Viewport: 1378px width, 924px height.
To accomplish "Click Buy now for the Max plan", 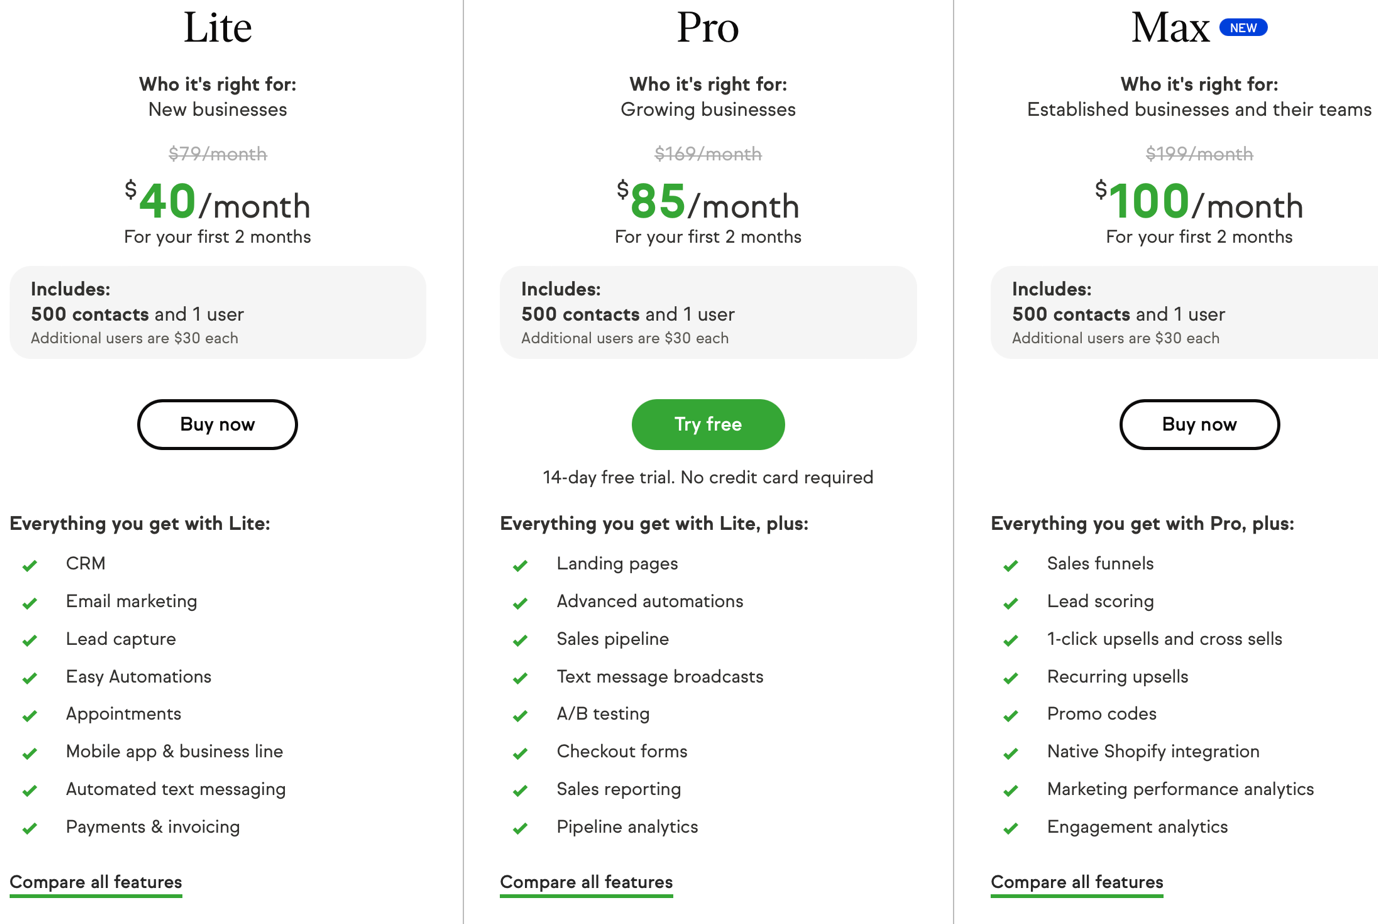I will click(x=1199, y=424).
